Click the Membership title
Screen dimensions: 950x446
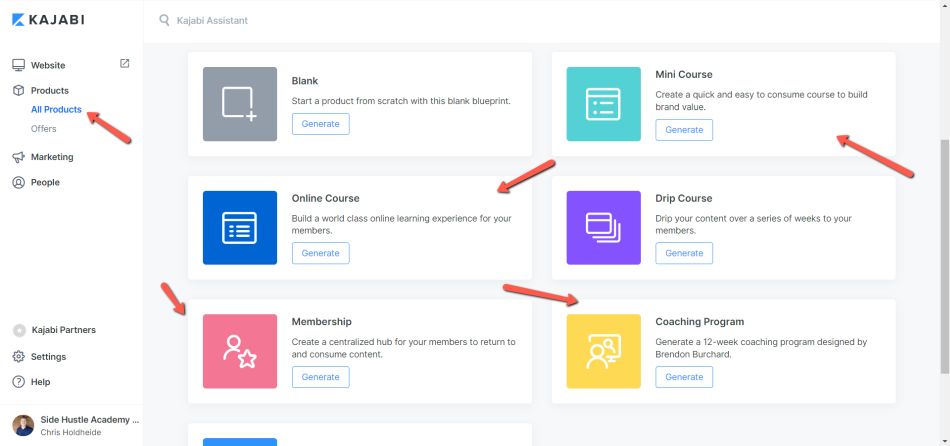click(x=322, y=322)
